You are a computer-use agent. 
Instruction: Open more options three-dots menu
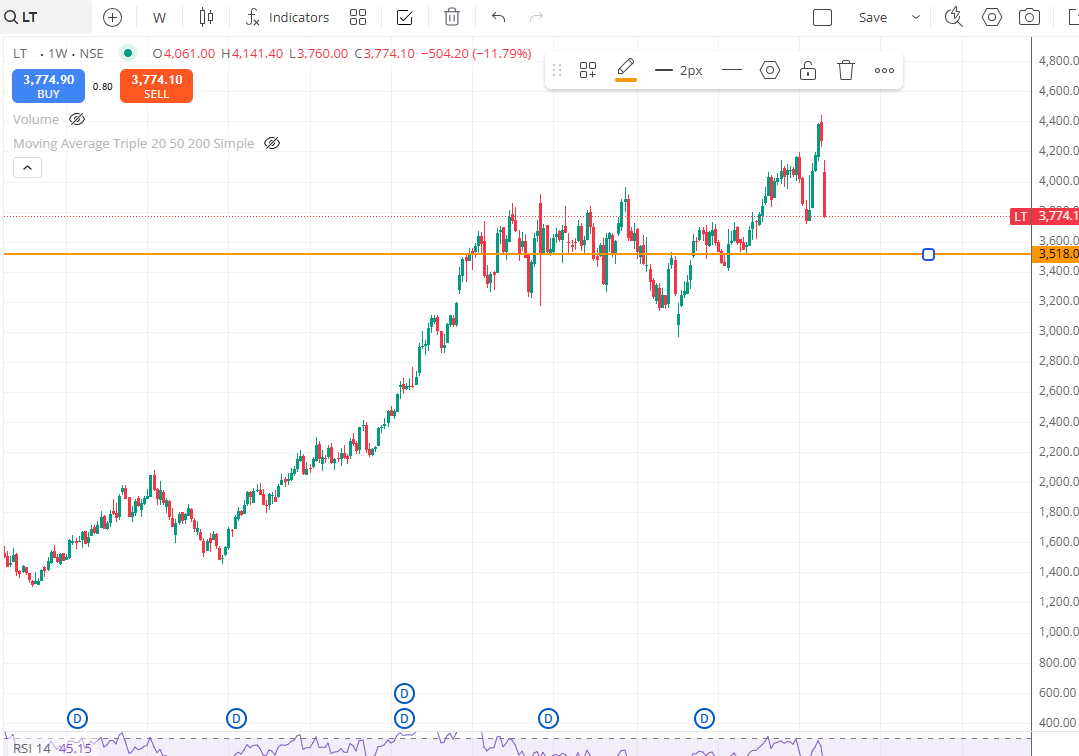[x=884, y=70]
